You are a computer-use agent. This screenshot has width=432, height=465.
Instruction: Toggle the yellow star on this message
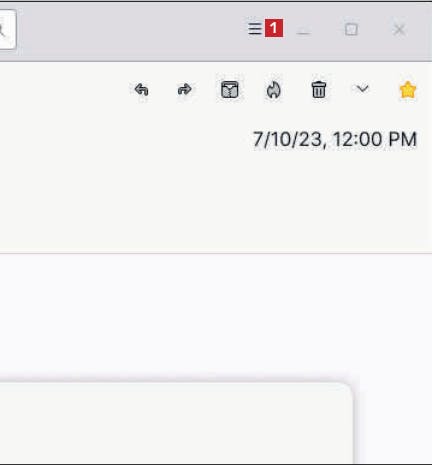[408, 90]
